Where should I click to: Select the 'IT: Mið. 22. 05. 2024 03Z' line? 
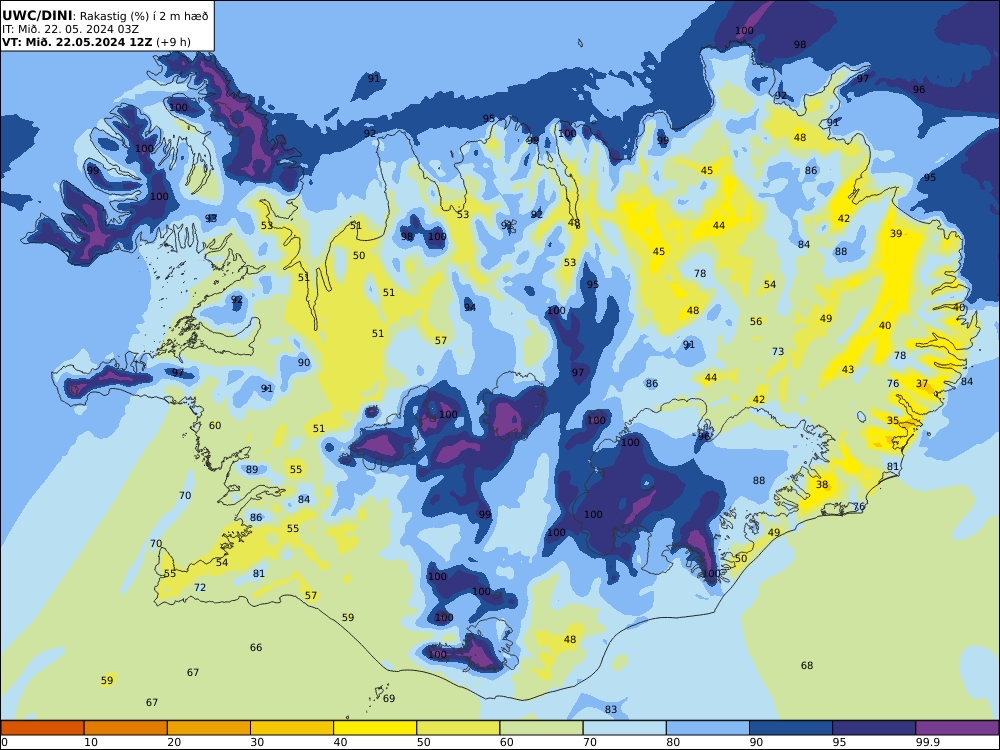pyautogui.click(x=70, y=29)
